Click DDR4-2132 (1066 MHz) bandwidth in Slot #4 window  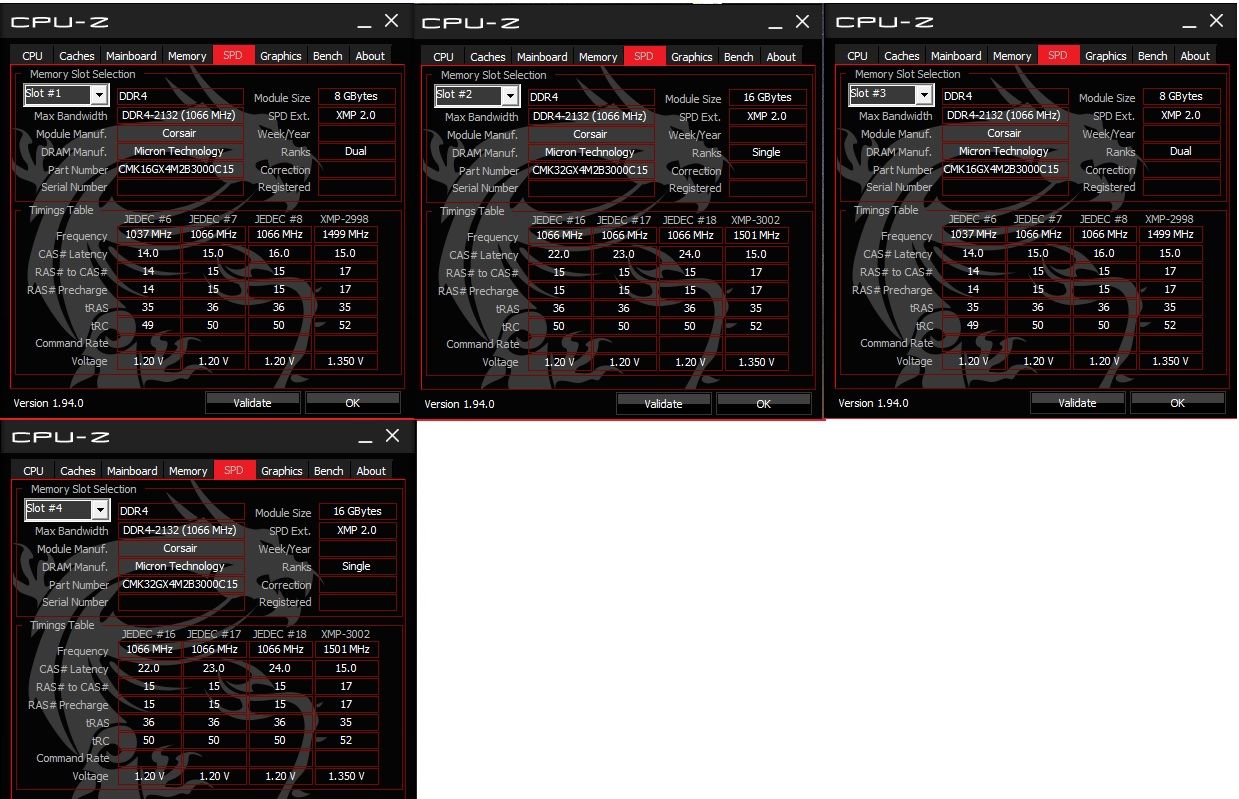(180, 530)
